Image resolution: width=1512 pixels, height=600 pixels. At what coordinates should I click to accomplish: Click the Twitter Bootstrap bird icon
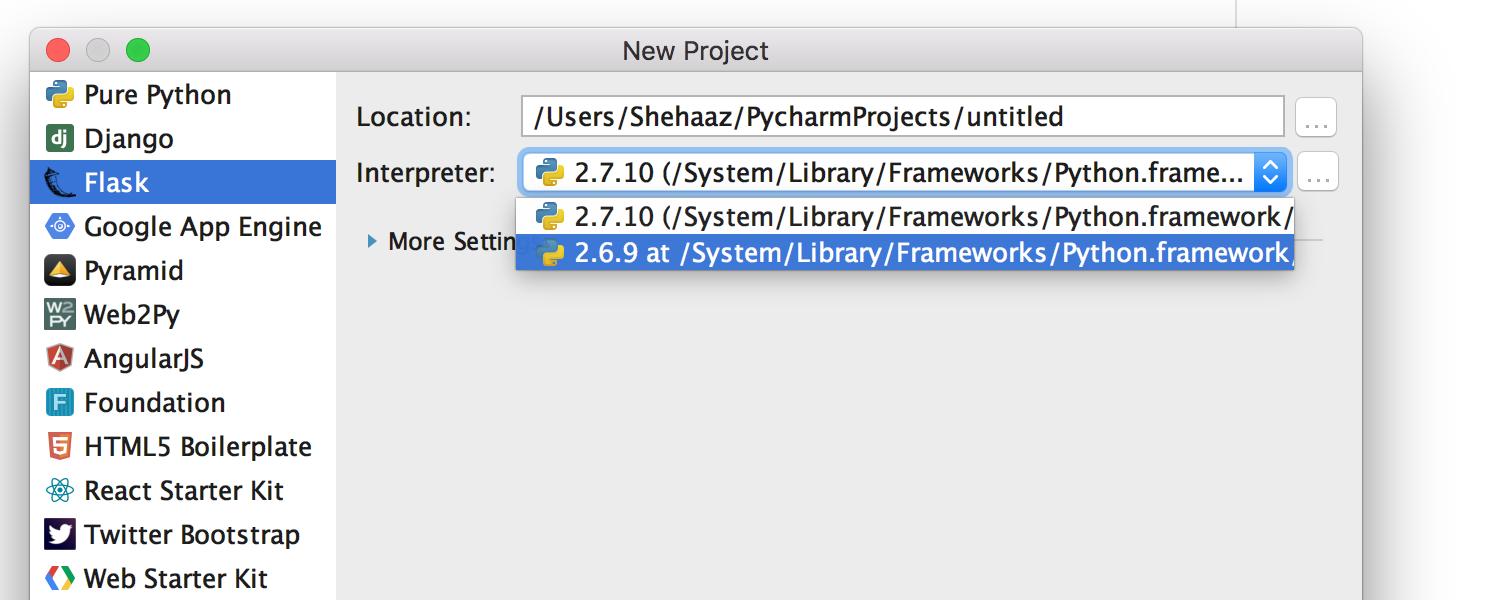[x=60, y=535]
